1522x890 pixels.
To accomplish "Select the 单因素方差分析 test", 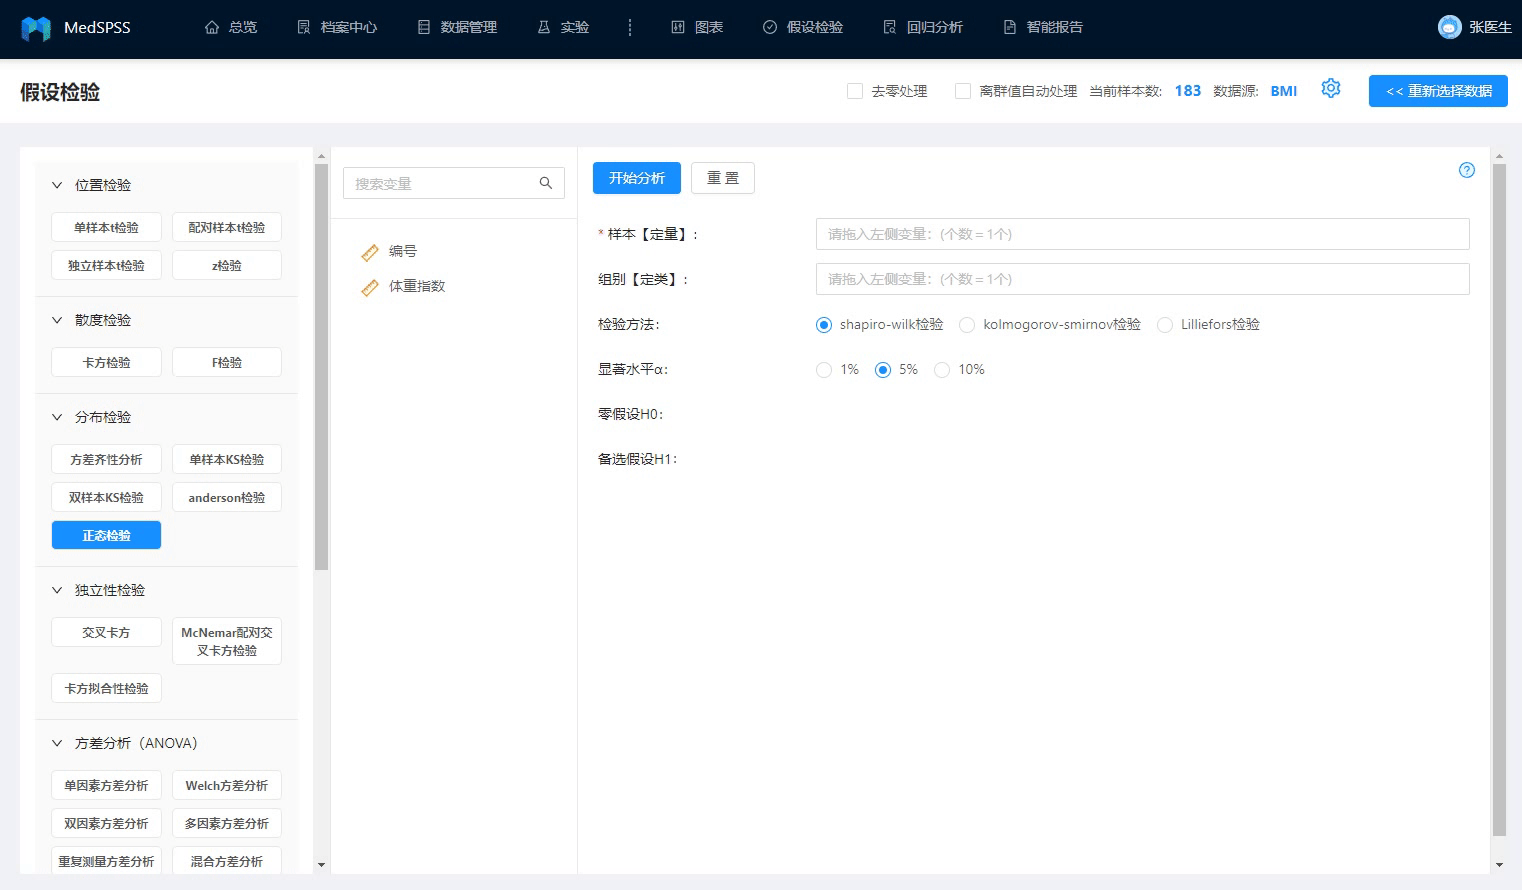I will click(106, 785).
